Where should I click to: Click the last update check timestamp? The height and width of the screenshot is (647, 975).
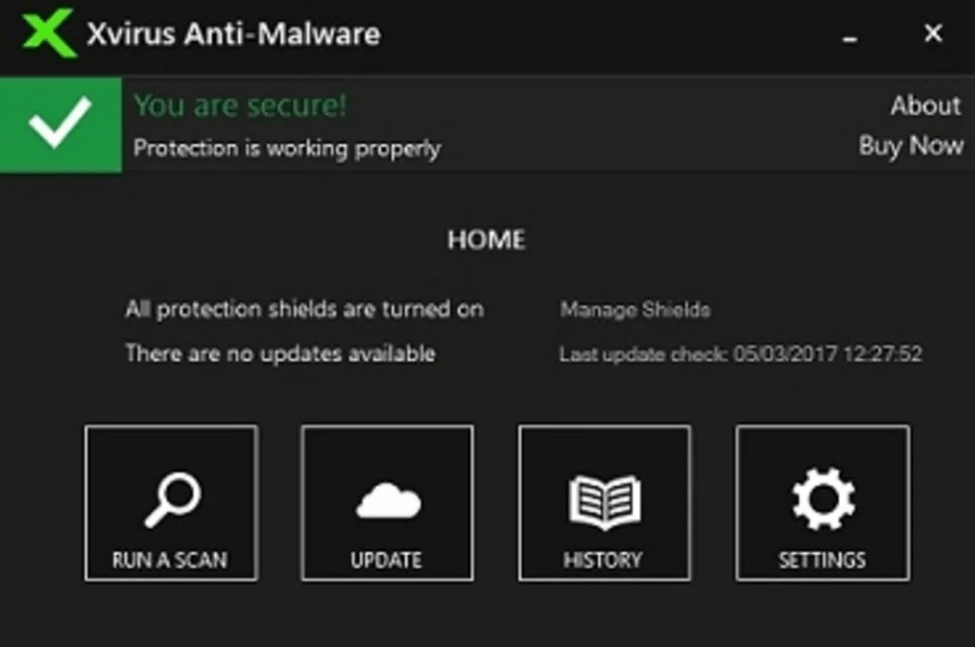(x=742, y=353)
